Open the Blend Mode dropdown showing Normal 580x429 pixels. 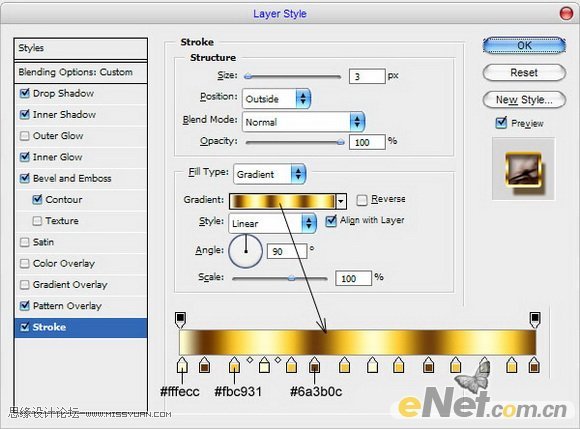coord(303,122)
